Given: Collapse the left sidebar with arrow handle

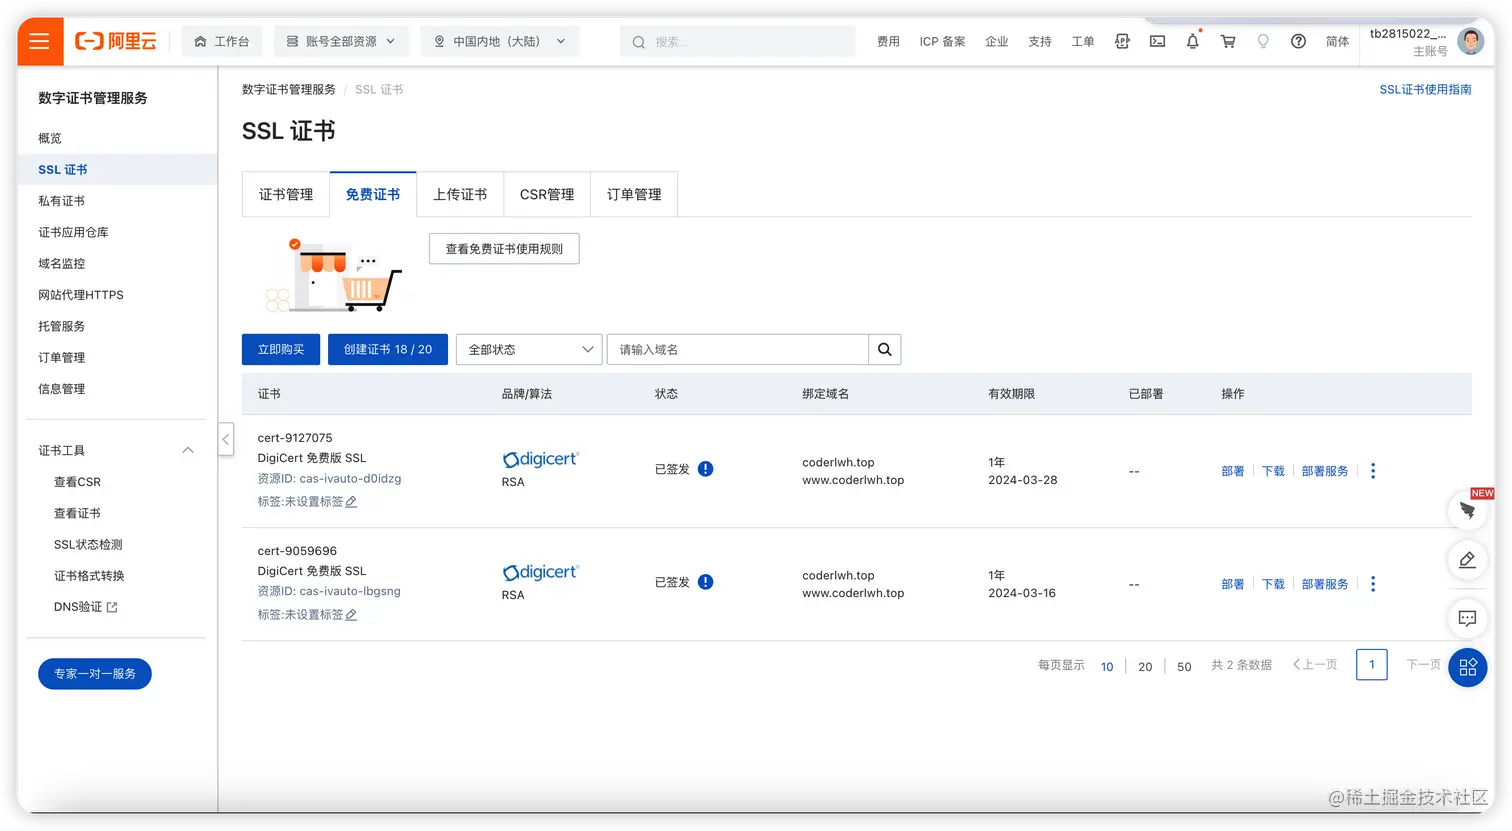Looking at the screenshot, I should pos(226,439).
